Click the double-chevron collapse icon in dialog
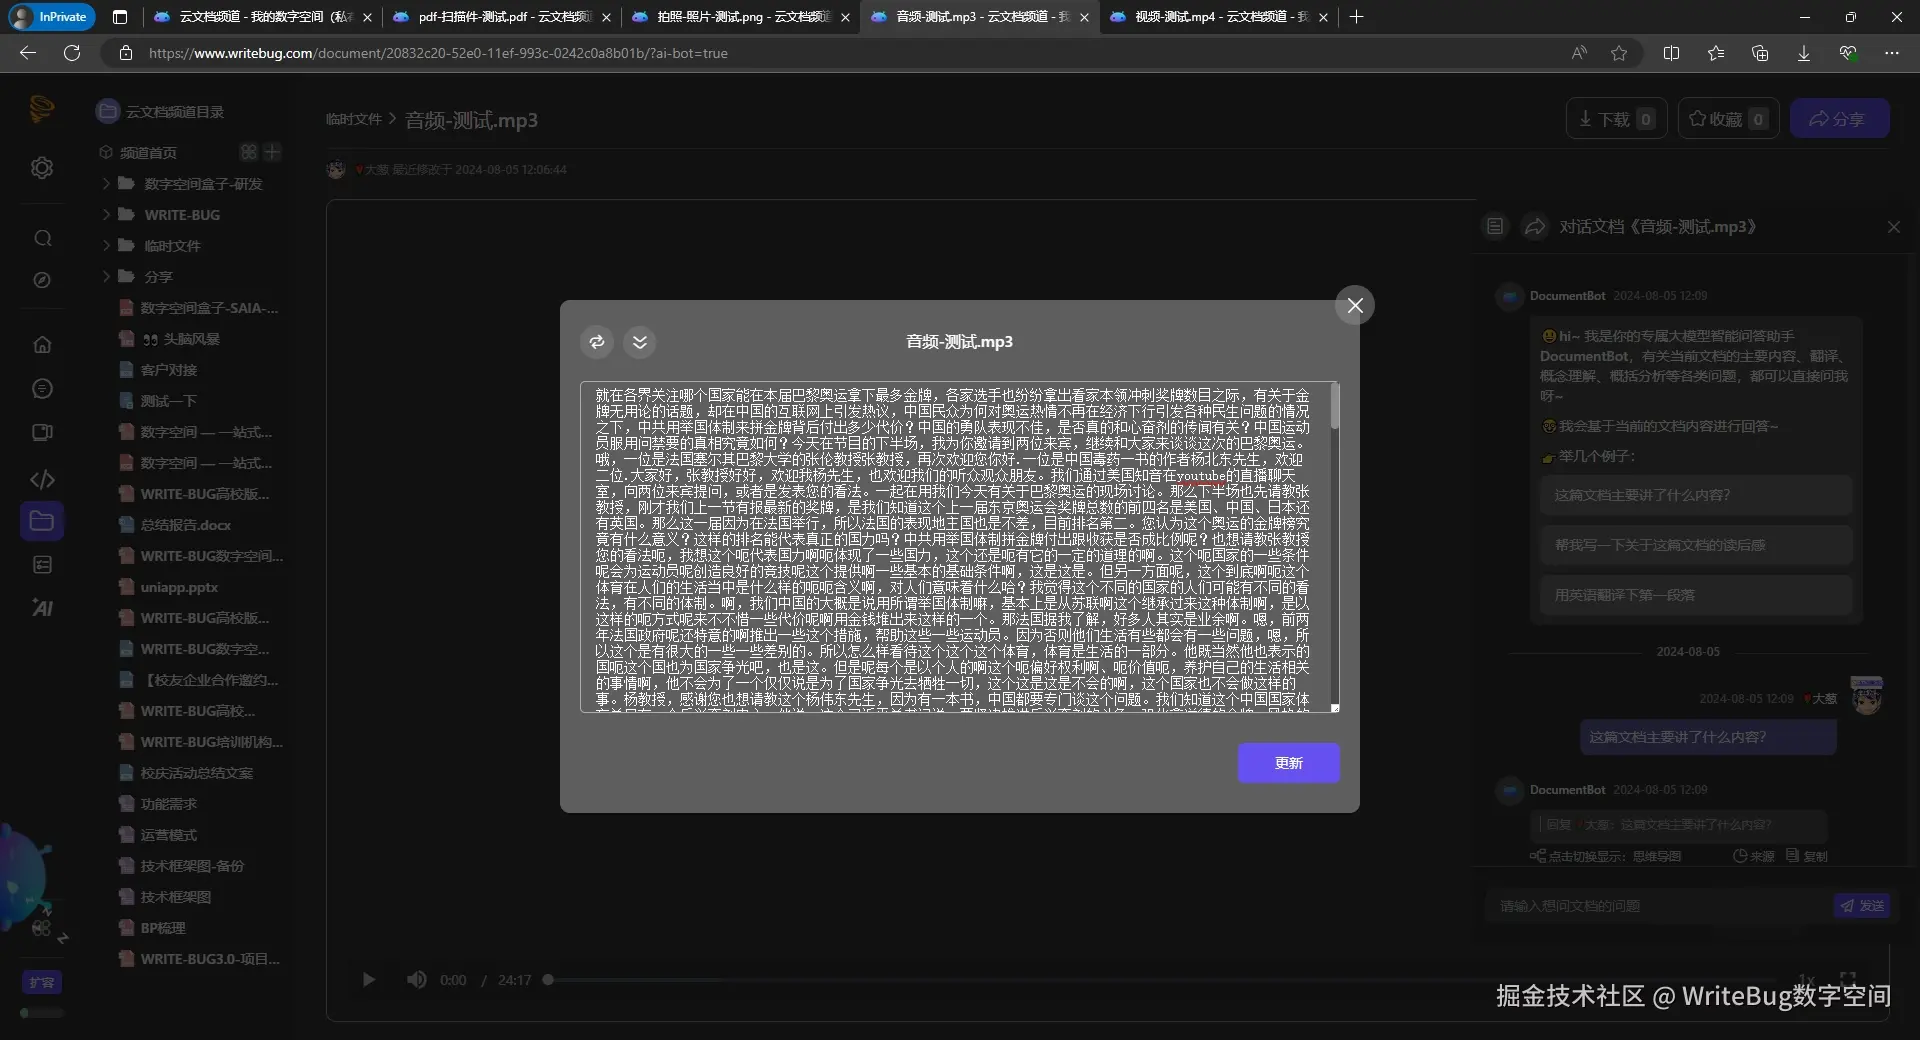Image resolution: width=1920 pixels, height=1040 pixels. click(640, 342)
